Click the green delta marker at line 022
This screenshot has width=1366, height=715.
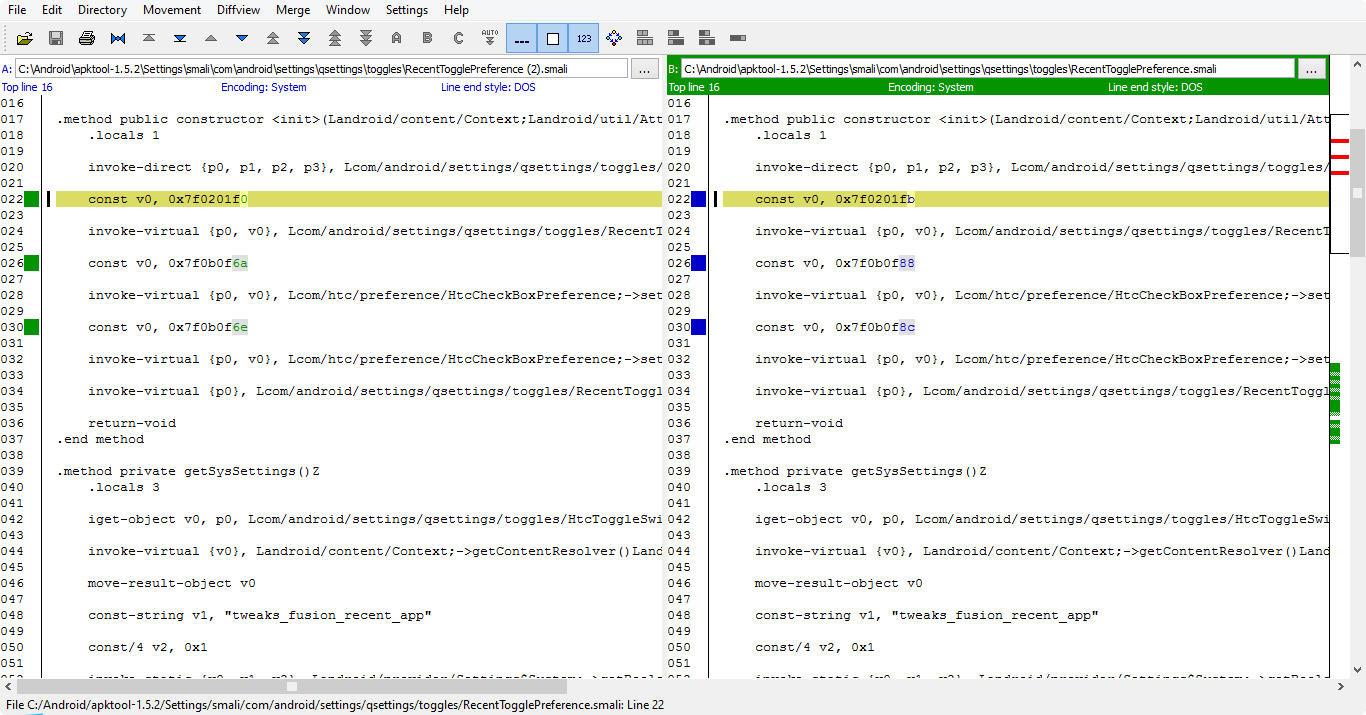(32, 199)
